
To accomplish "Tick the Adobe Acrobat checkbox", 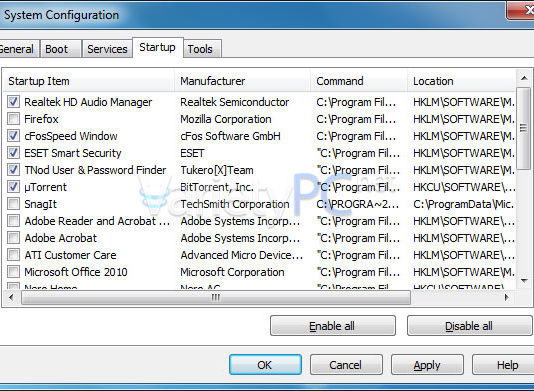I will pos(14,238).
